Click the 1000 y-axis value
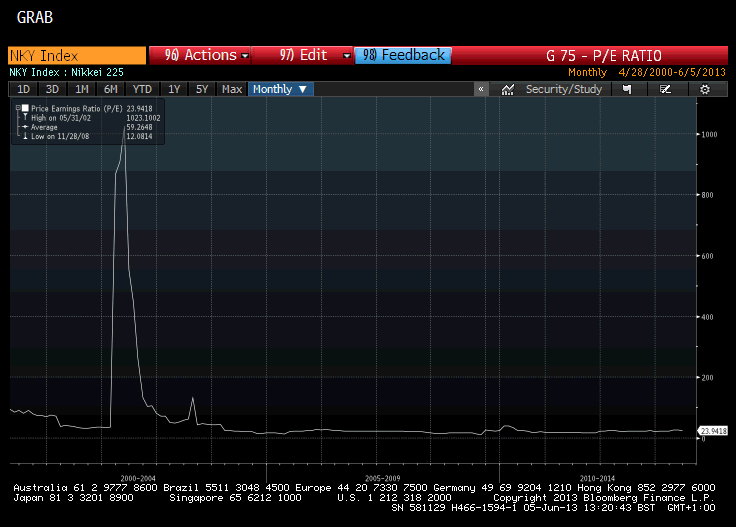This screenshot has width=736, height=527. [x=709, y=135]
